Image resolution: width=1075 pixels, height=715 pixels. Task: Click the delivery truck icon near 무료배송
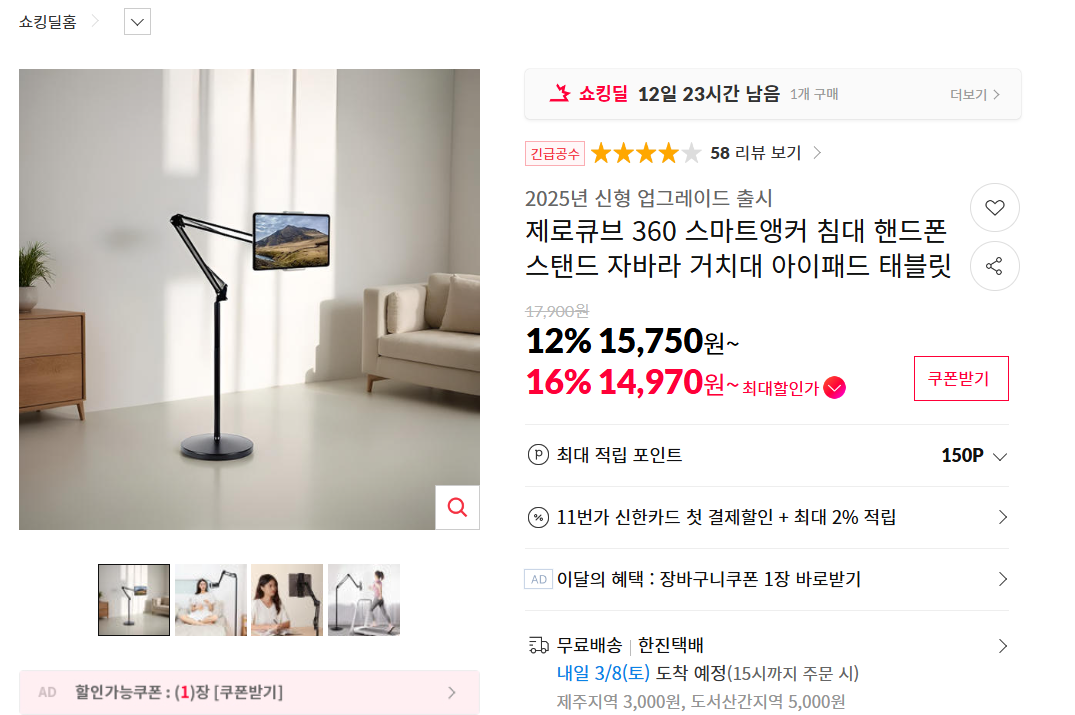[x=539, y=645]
